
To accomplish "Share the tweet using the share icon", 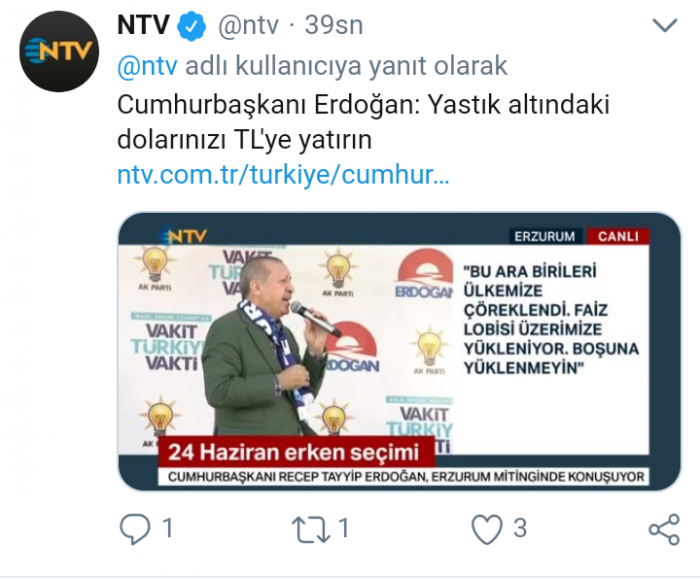I will (x=664, y=529).
